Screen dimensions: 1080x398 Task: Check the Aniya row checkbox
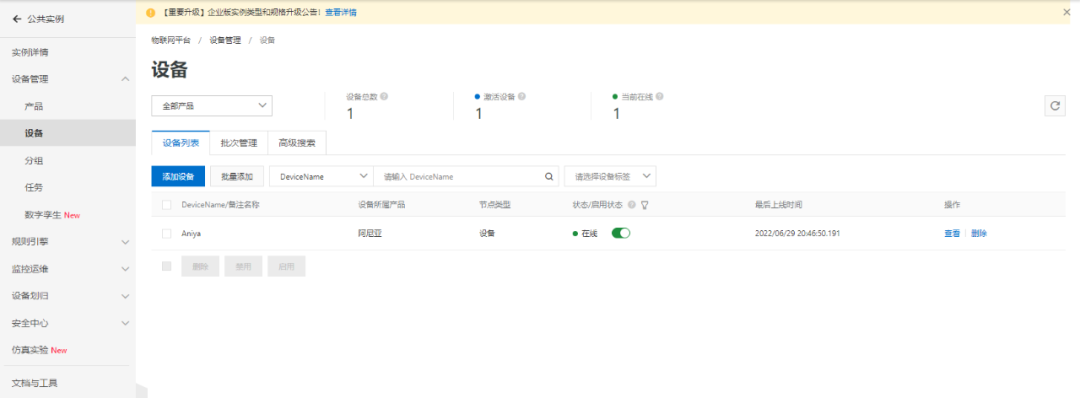[x=167, y=233]
